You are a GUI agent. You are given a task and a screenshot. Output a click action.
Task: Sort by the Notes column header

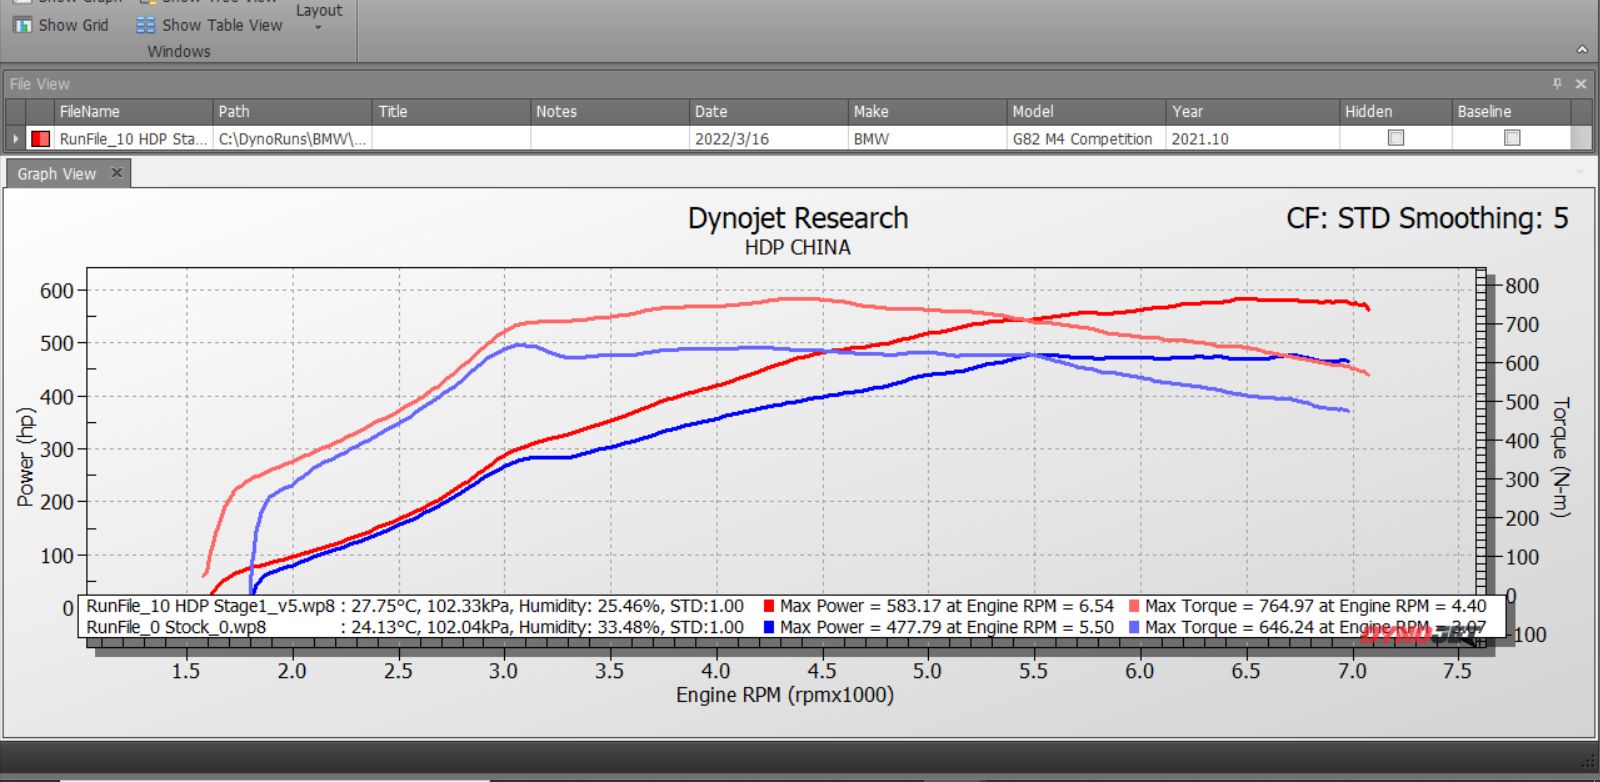[610, 112]
